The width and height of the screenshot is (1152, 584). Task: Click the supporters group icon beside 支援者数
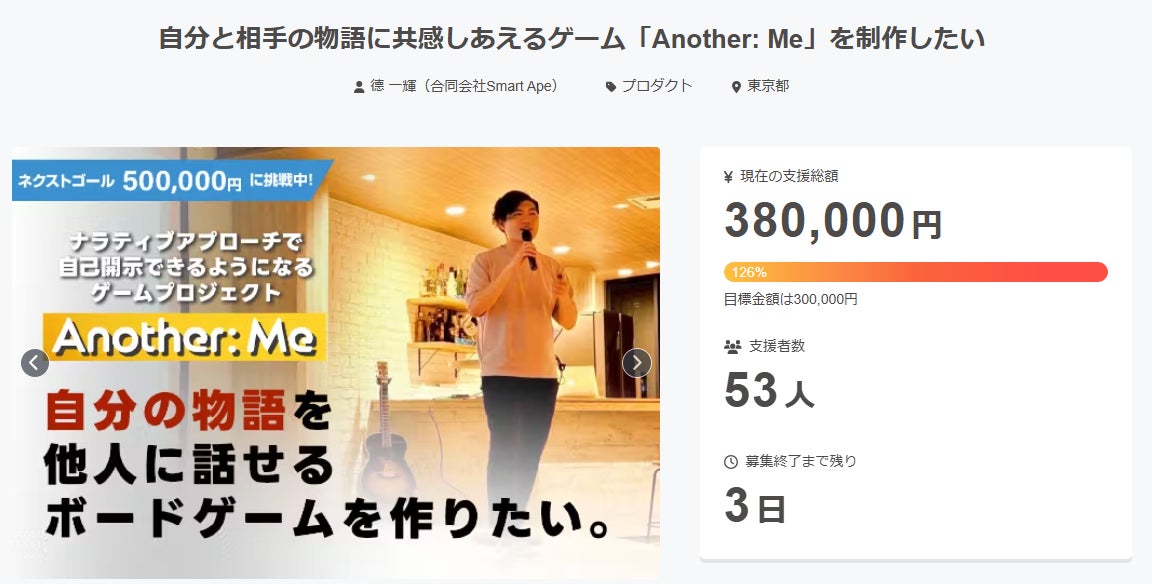(732, 347)
